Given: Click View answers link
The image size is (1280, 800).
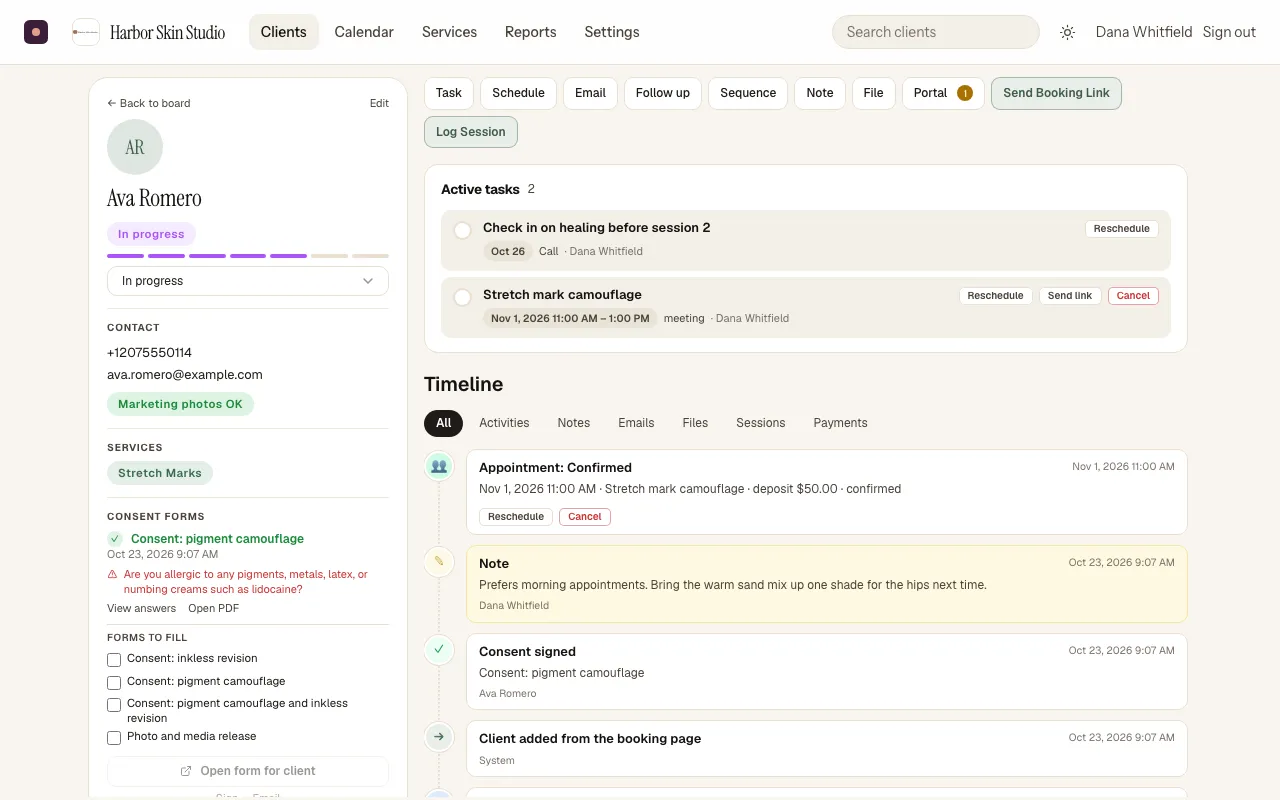Looking at the screenshot, I should tap(141, 608).
